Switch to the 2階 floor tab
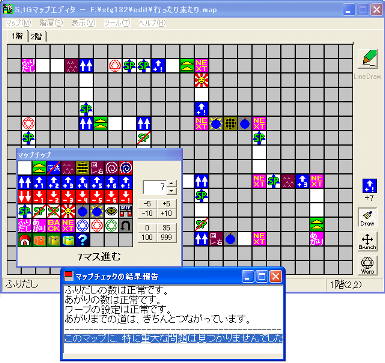Viewport: 385px width, 363px height. [36, 37]
